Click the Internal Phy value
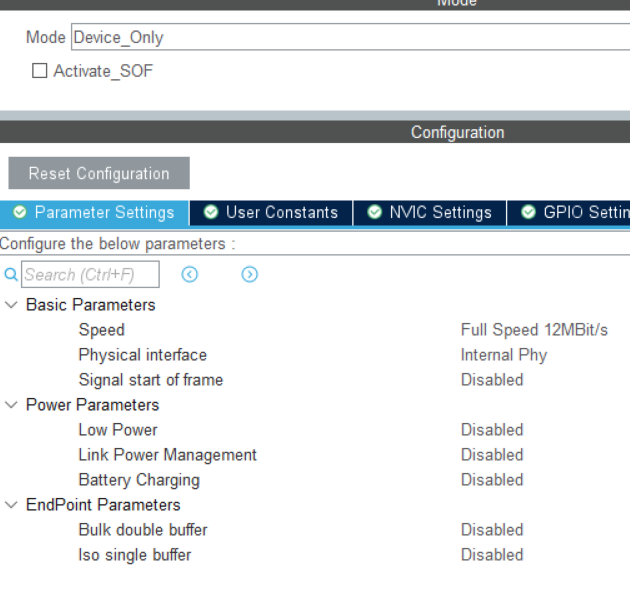The image size is (630, 591). (x=504, y=355)
